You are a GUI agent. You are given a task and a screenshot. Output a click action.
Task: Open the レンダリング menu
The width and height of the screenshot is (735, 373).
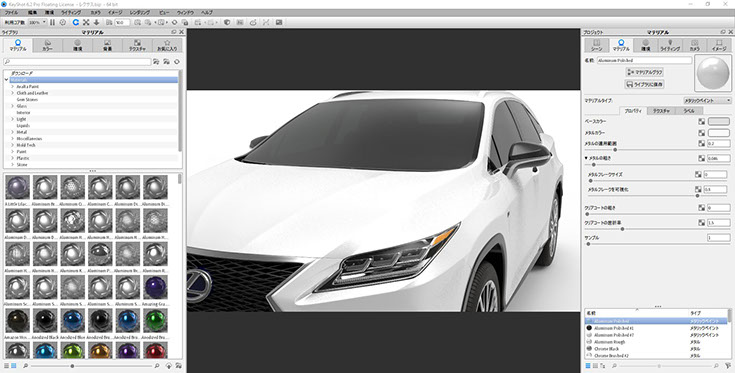pyautogui.click(x=140, y=13)
